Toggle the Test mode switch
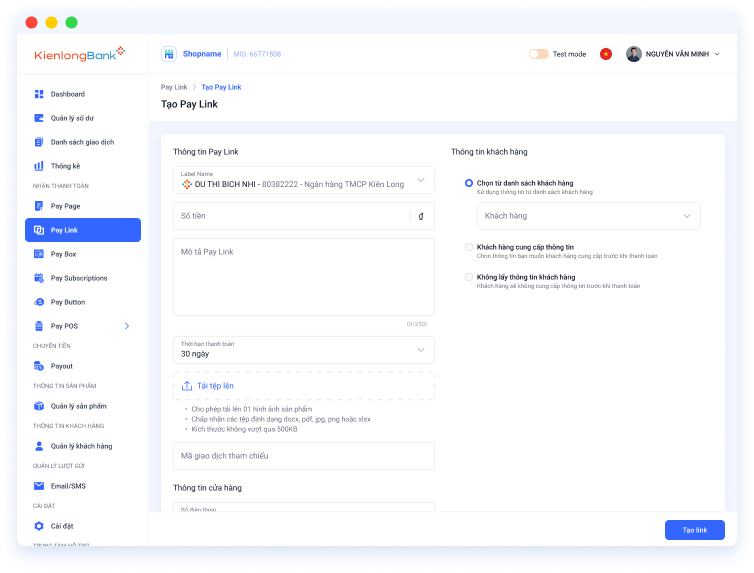The image size is (754, 573). point(539,54)
